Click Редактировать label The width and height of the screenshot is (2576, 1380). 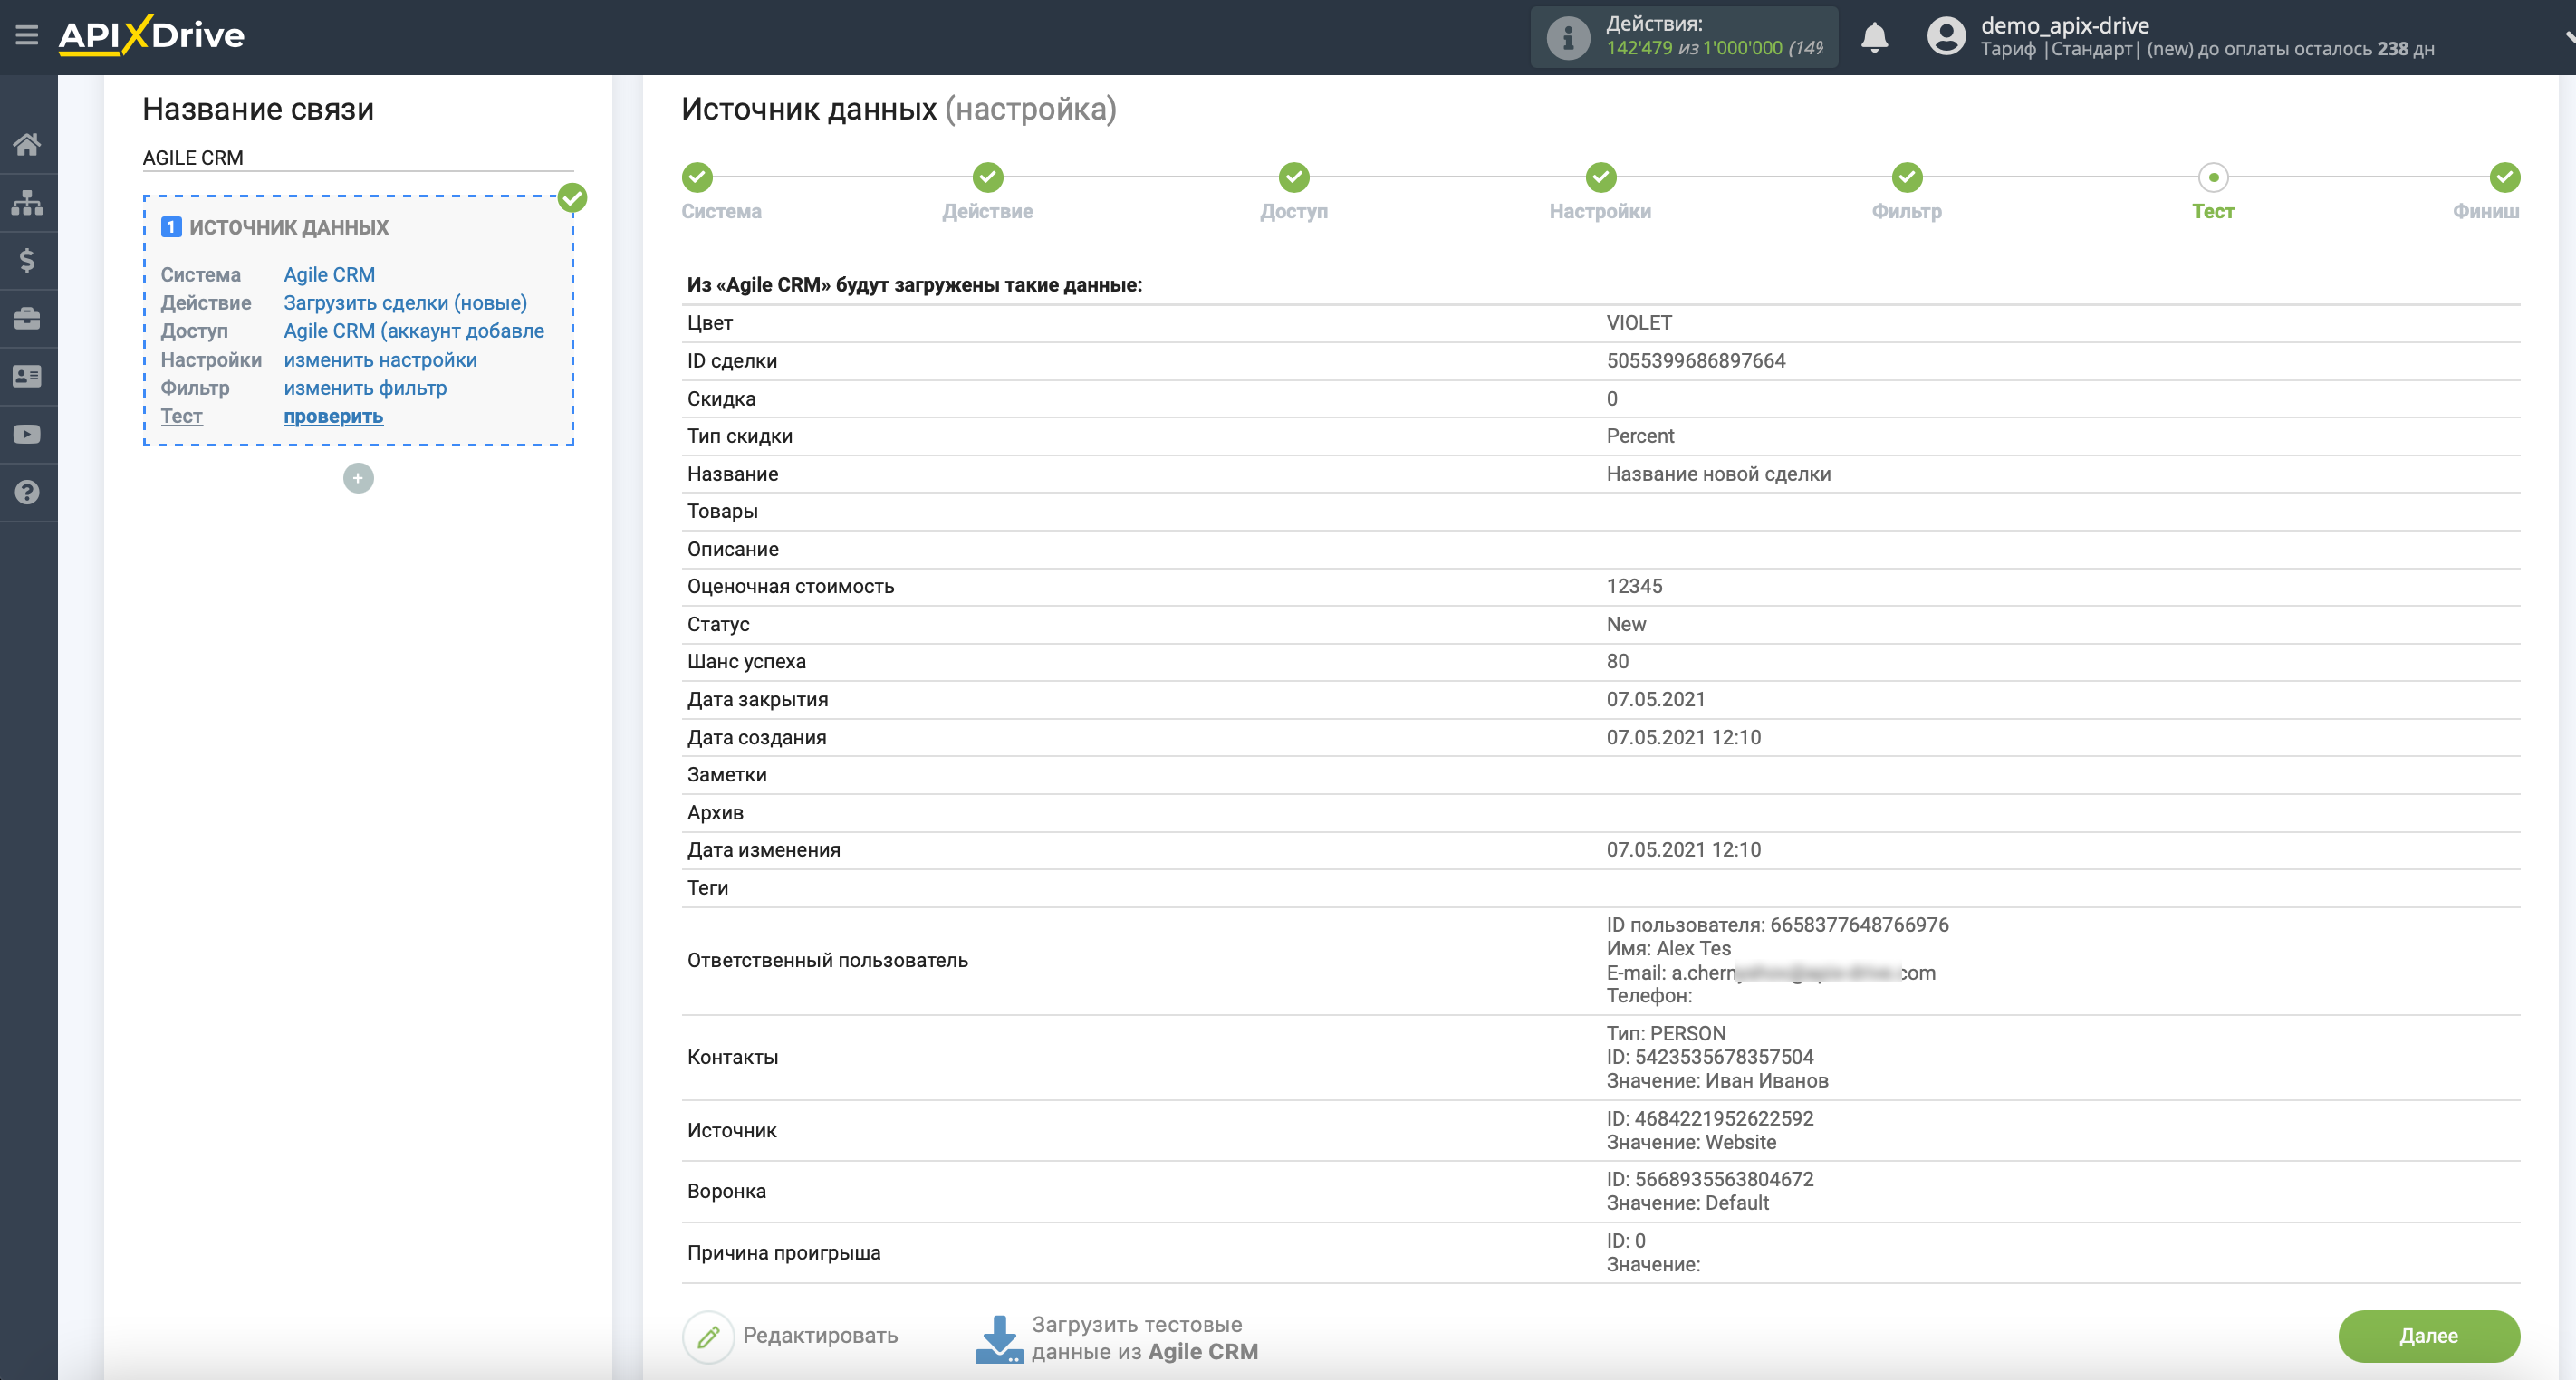820,1336
